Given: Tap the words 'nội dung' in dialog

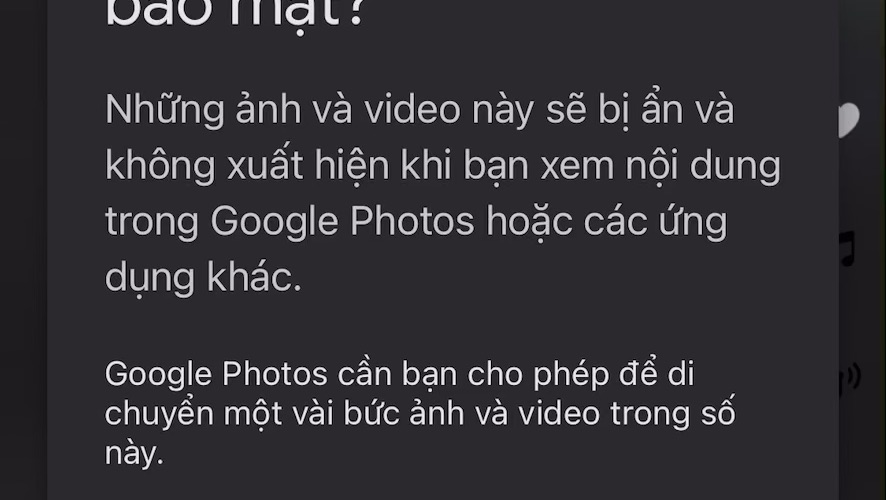Looking at the screenshot, I should click(703, 167).
